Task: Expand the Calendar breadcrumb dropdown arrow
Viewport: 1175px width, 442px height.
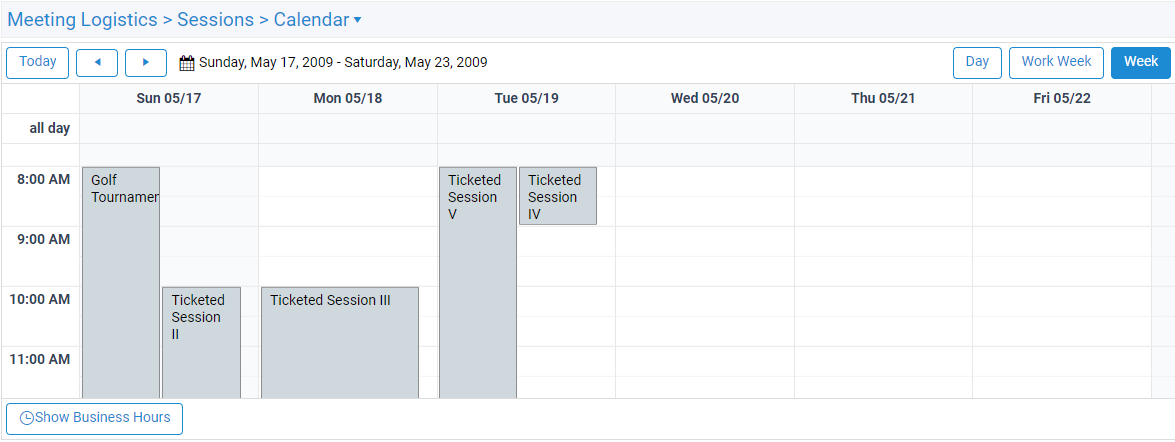Action: coord(357,20)
